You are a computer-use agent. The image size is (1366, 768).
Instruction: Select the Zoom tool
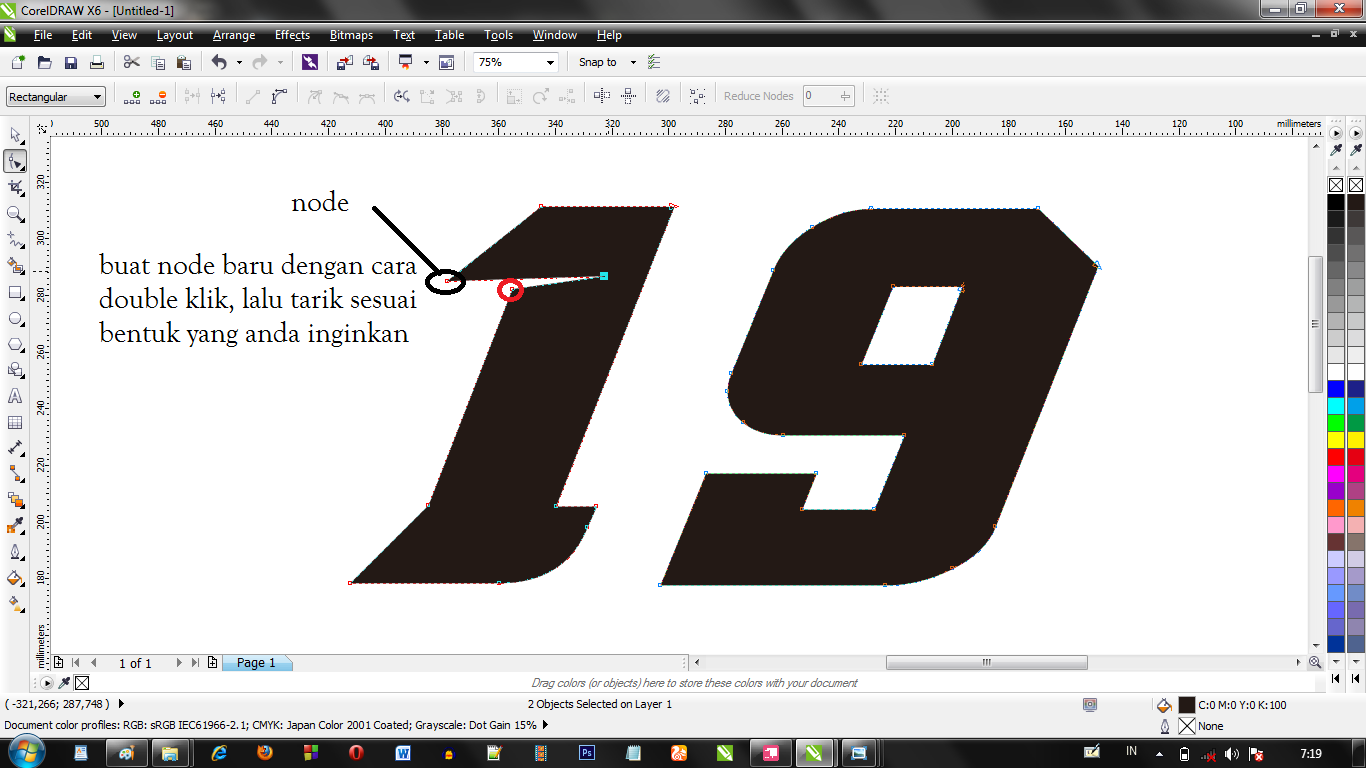[14, 213]
